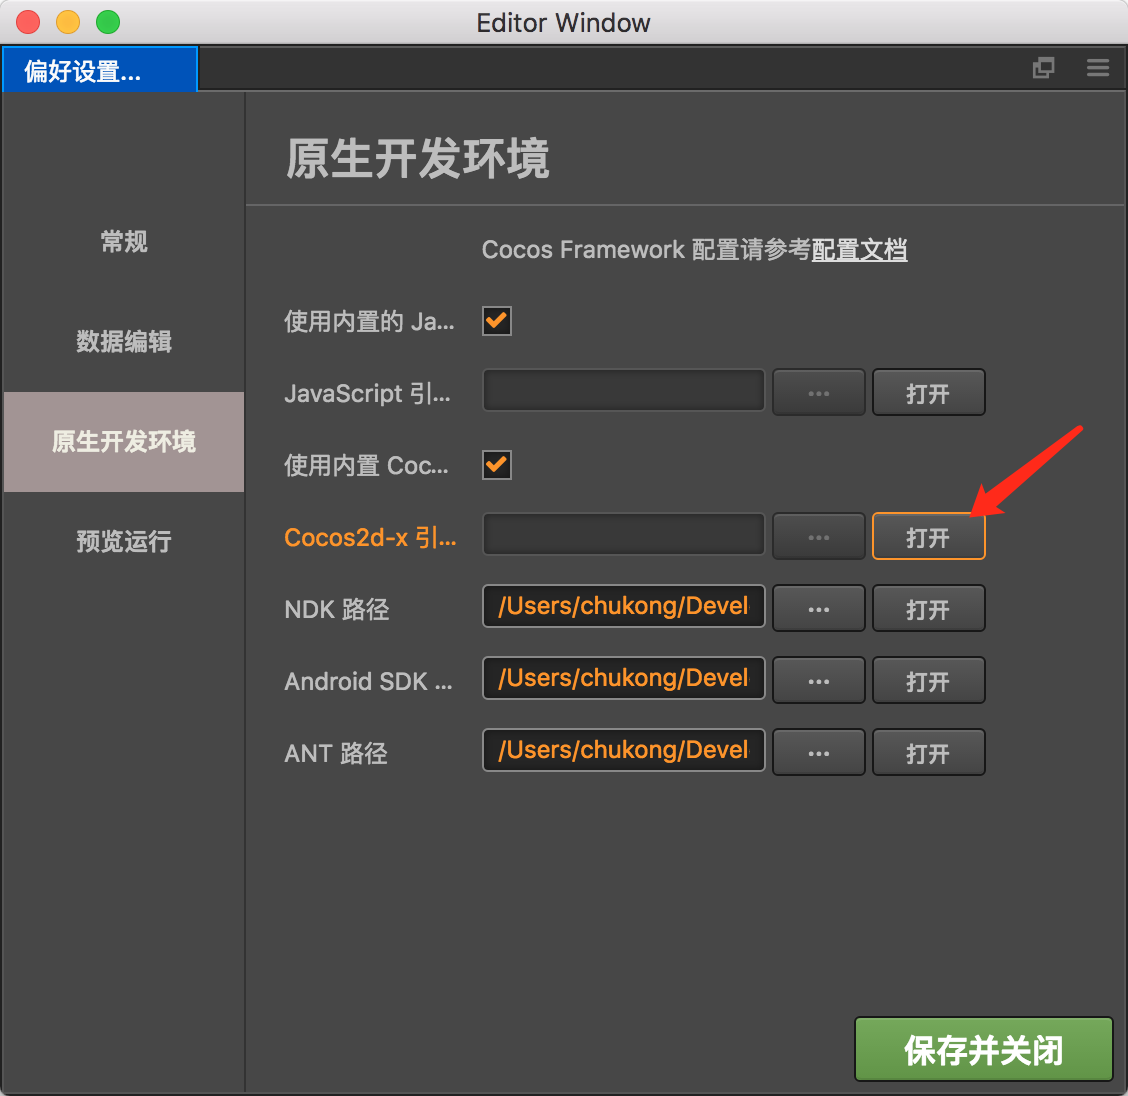Viewport: 1128px width, 1096px height.
Task: Browse for ANT path with ... button
Action: tap(819, 752)
